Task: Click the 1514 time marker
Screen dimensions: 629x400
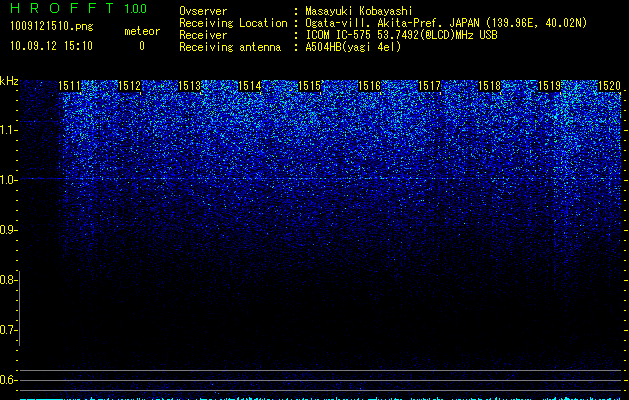Action: [250, 86]
